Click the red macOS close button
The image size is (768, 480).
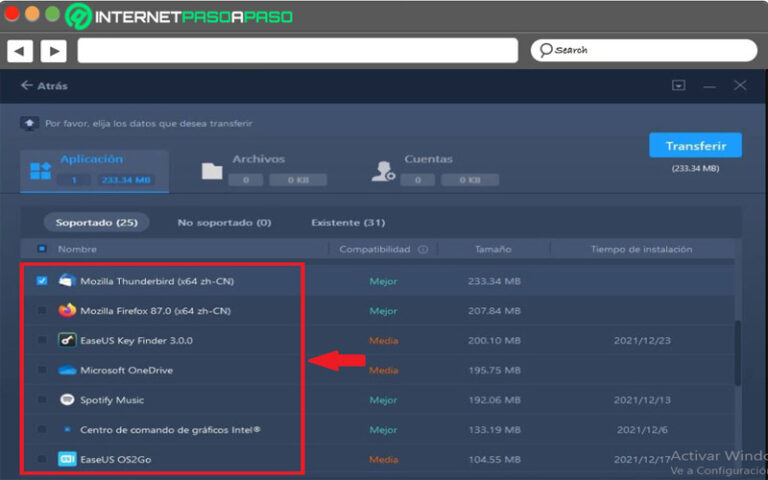[12, 14]
